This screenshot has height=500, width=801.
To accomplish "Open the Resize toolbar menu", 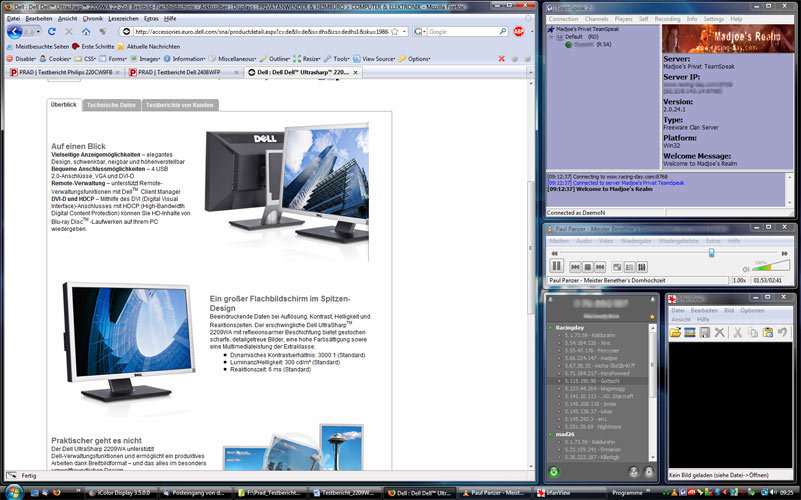I will pos(307,59).
